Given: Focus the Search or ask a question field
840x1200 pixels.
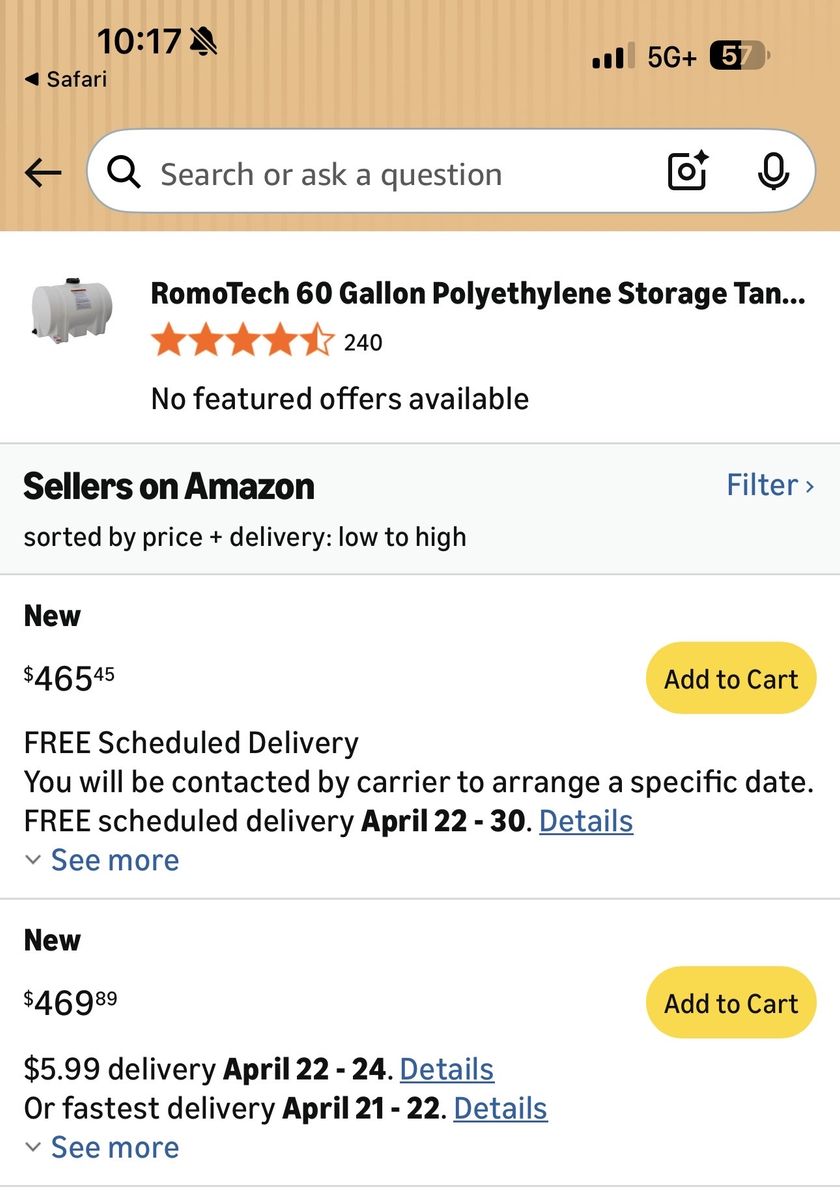Looking at the screenshot, I should point(400,174).
